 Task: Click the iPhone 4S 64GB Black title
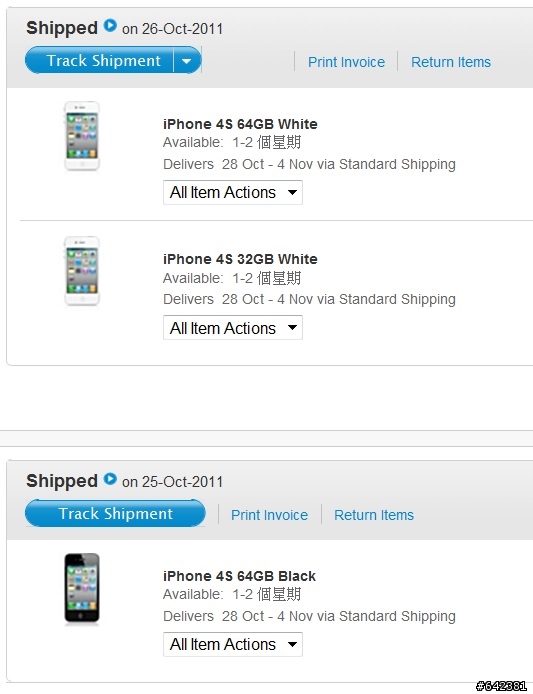(x=239, y=576)
